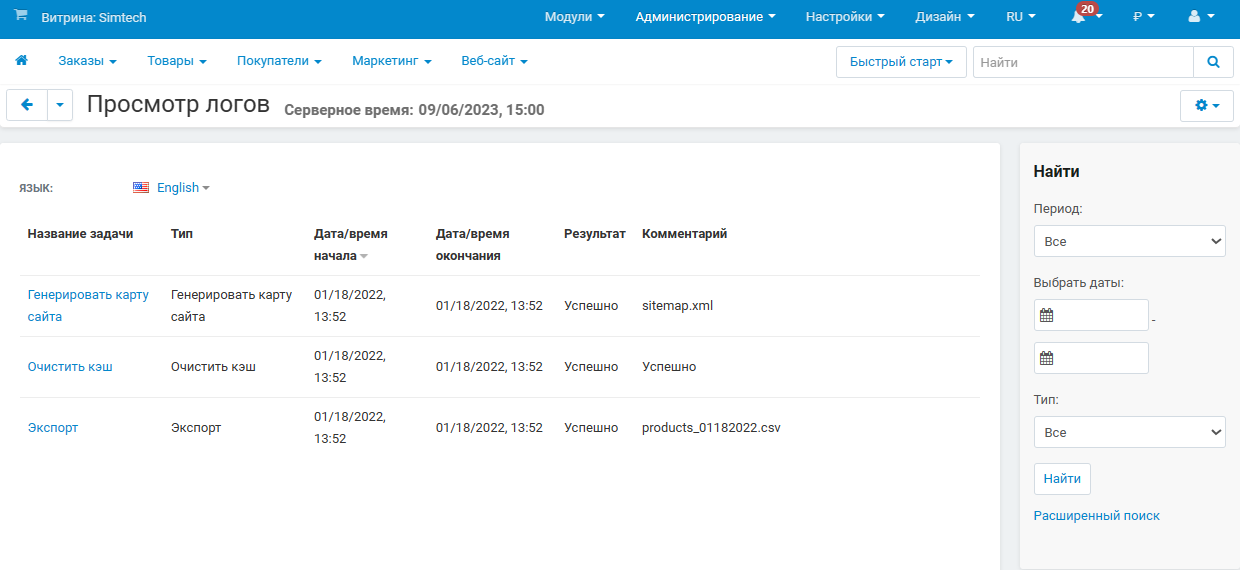1240x570 pixels.
Task: Focus the start date input field
Action: (1091, 315)
